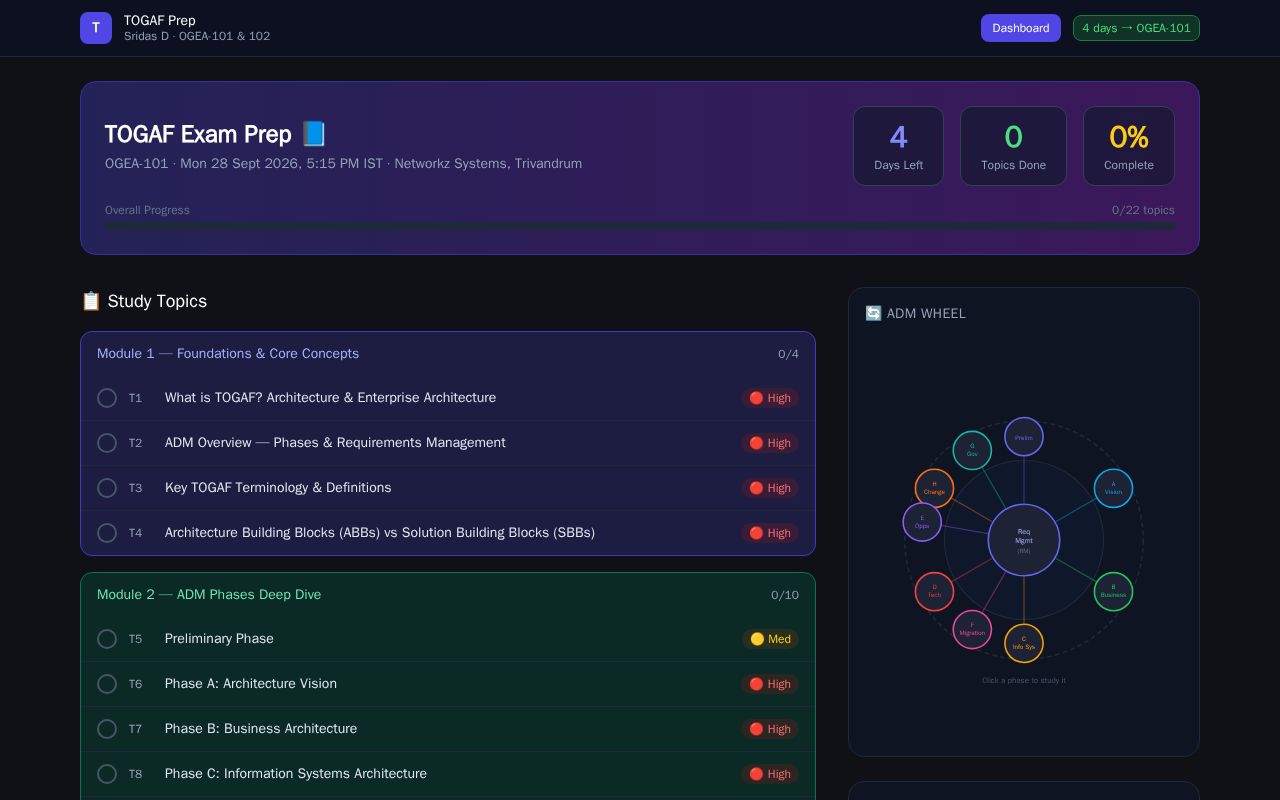The width and height of the screenshot is (1280, 800).
Task: Tick the T3 Key TOGAF Terminology checkbox
Action: (107, 488)
